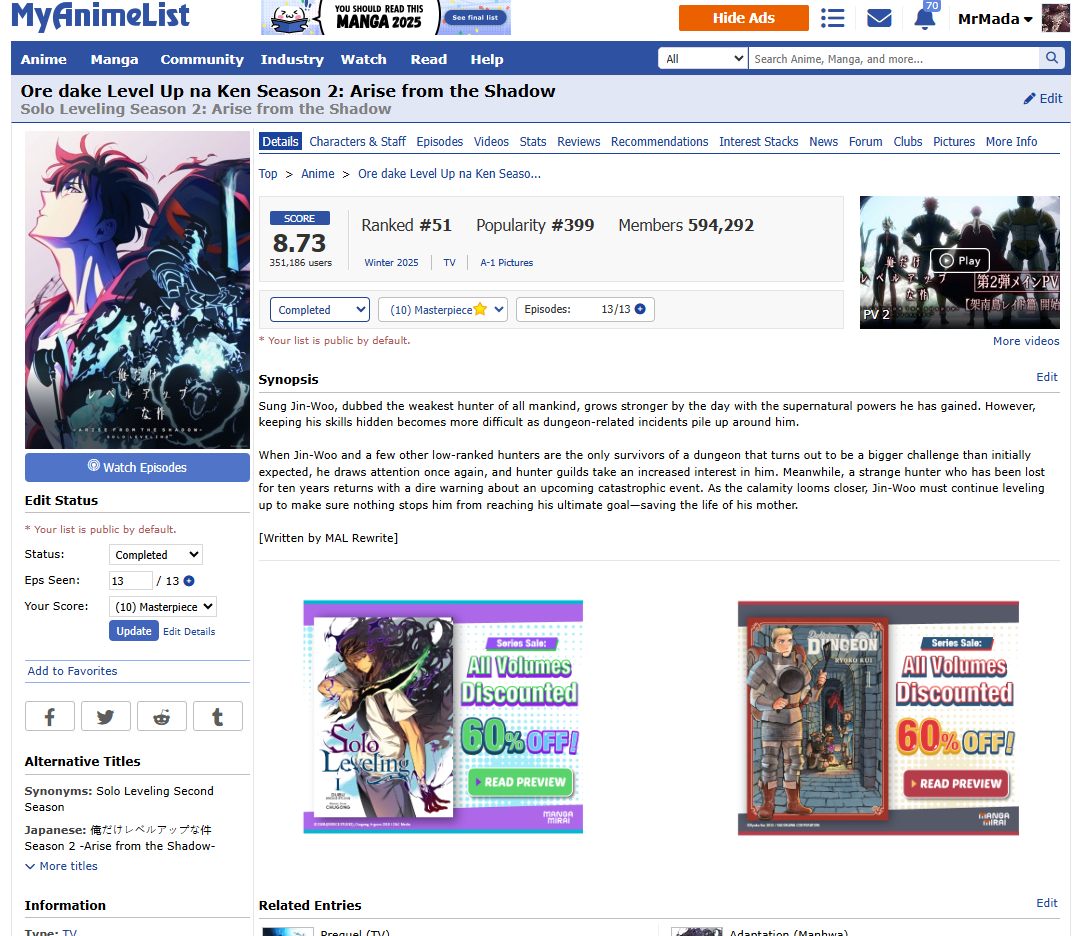Click the MrMada profile avatar
1091x936 pixels.
point(1056,18)
